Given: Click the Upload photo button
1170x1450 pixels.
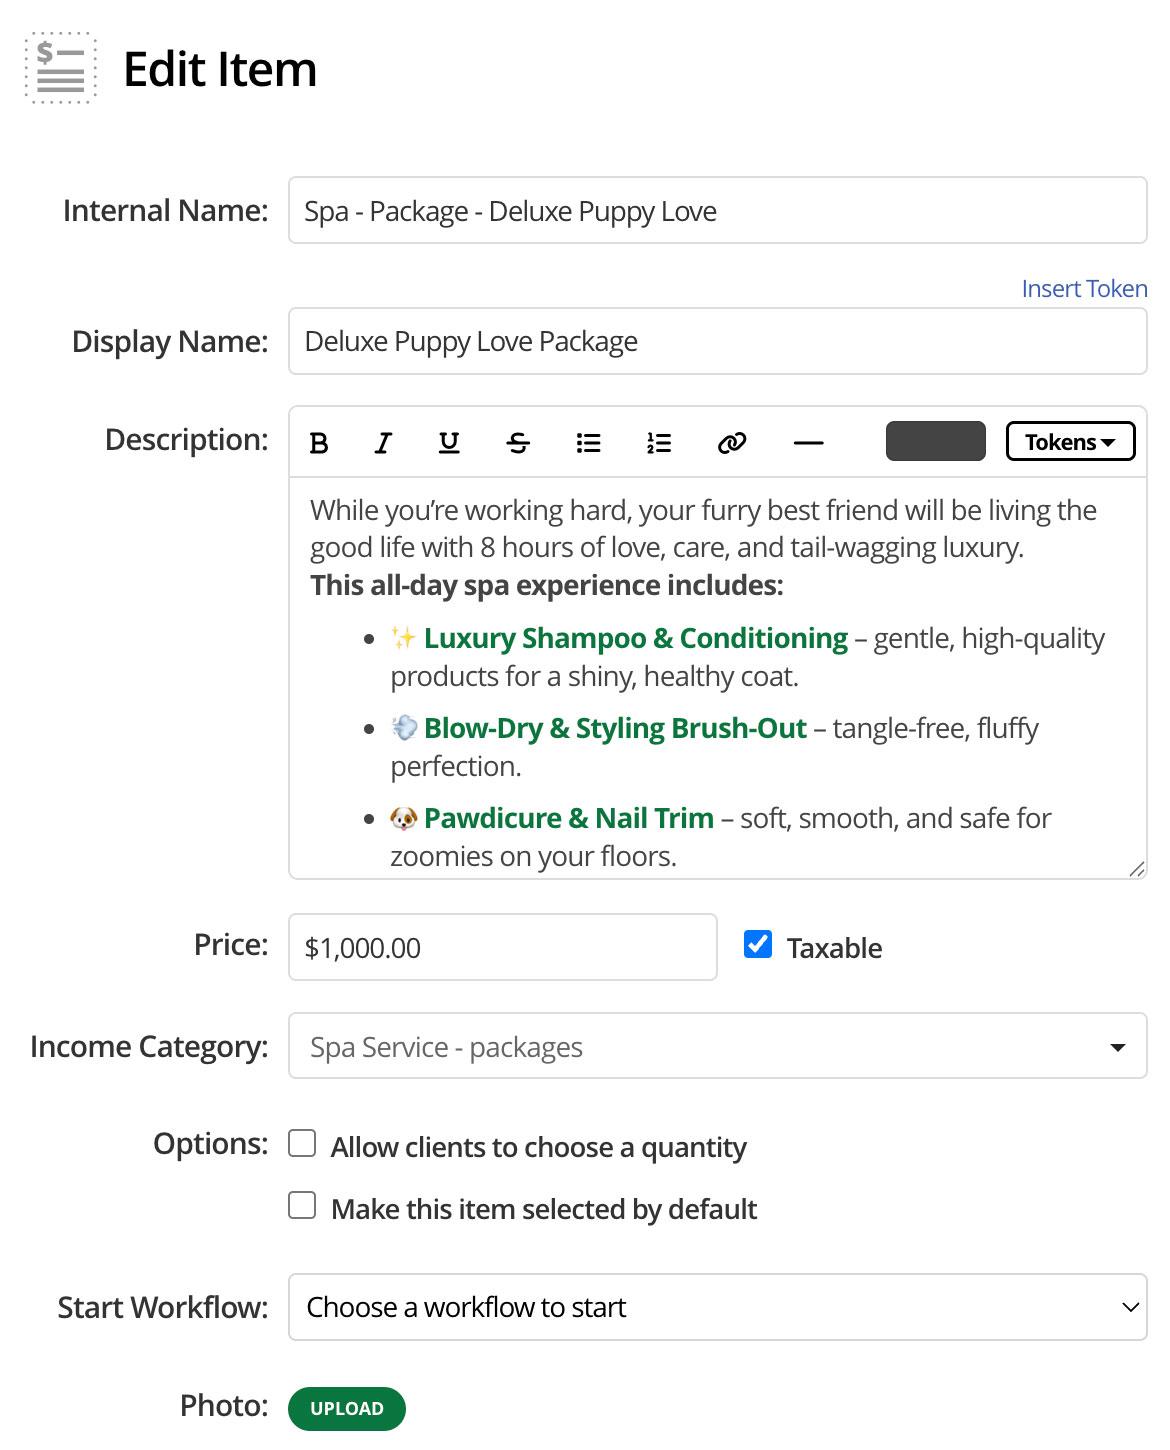Looking at the screenshot, I should 347,1408.
